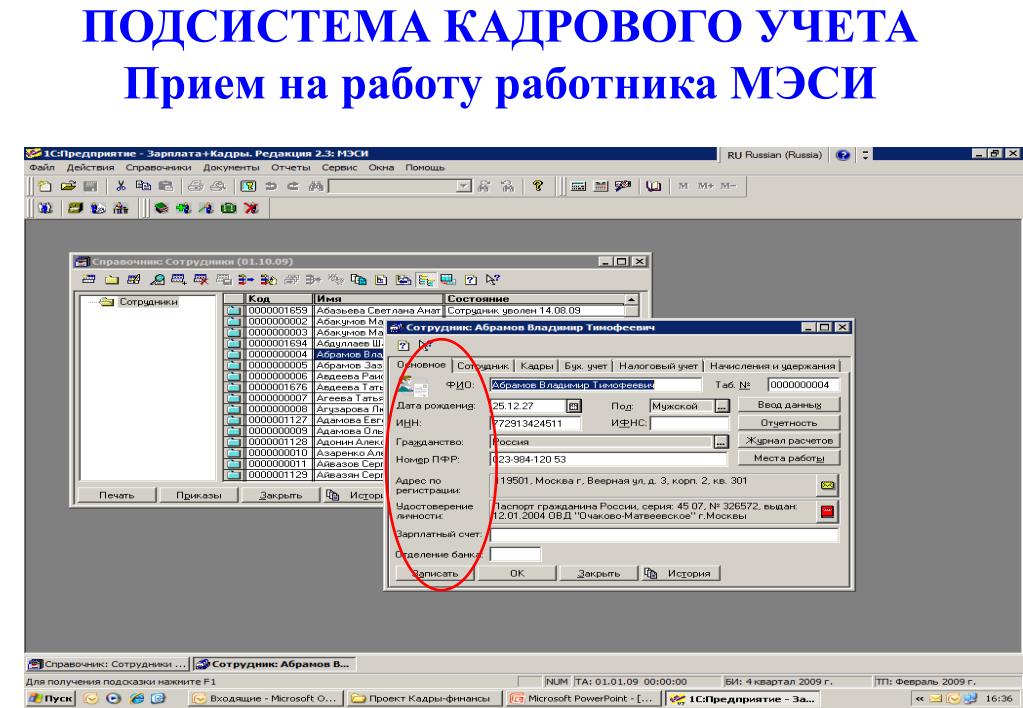Click the red X icon in second toolbar
Image resolution: width=1023 pixels, height=708 pixels.
pyautogui.click(x=251, y=208)
